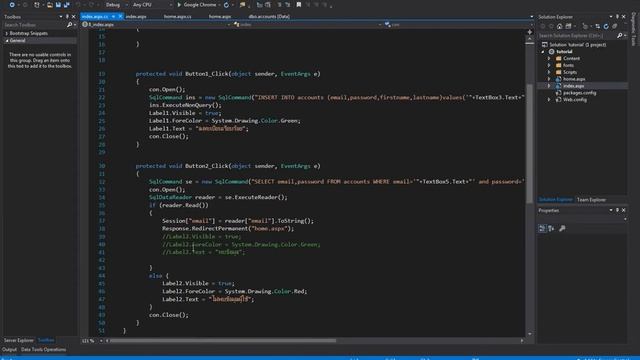
Task: Click the split editor handle above scrollbar
Action: click(529, 31)
